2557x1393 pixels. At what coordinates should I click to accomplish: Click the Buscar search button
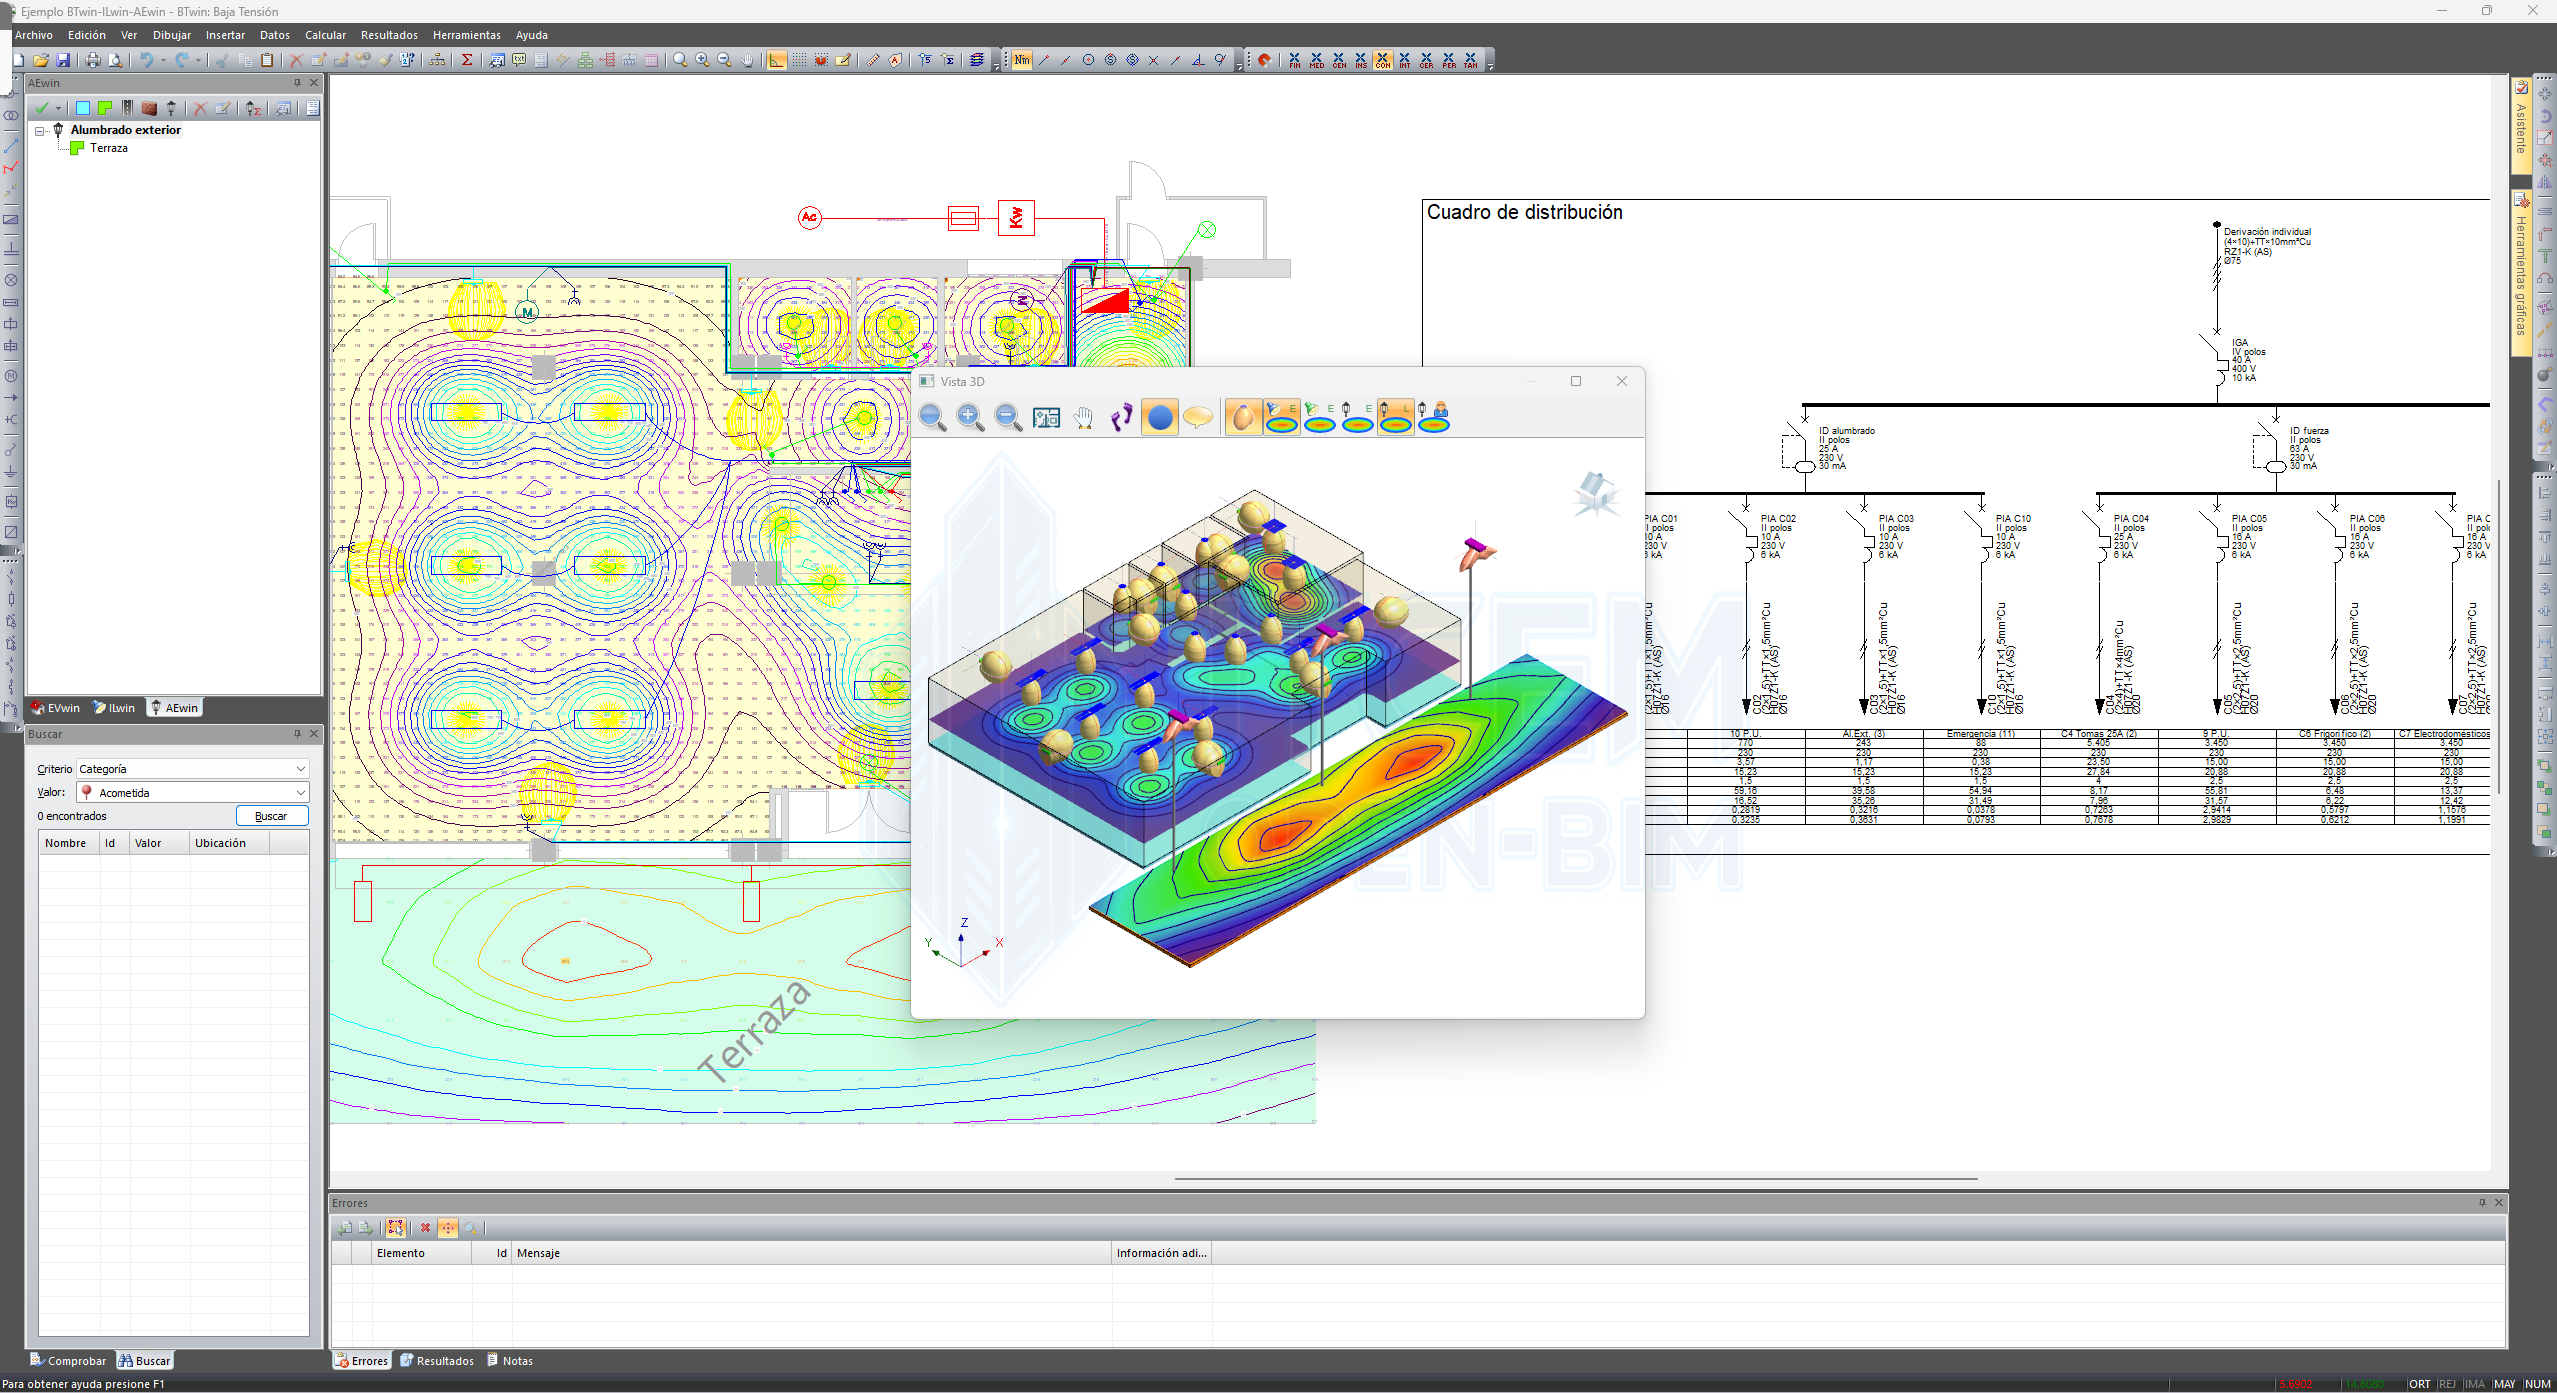pos(271,816)
